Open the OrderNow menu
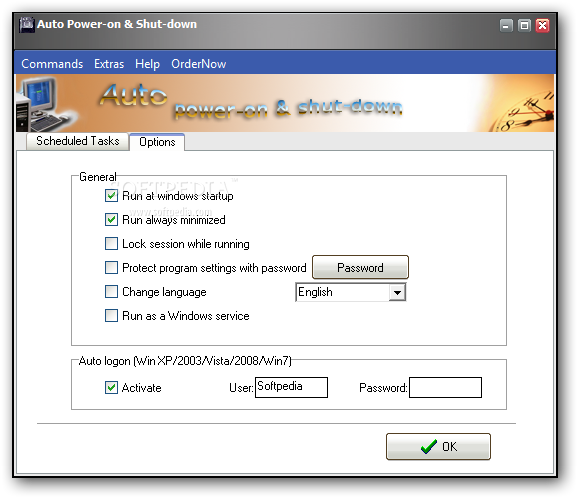The width and height of the screenshot is (578, 498). click(x=198, y=64)
